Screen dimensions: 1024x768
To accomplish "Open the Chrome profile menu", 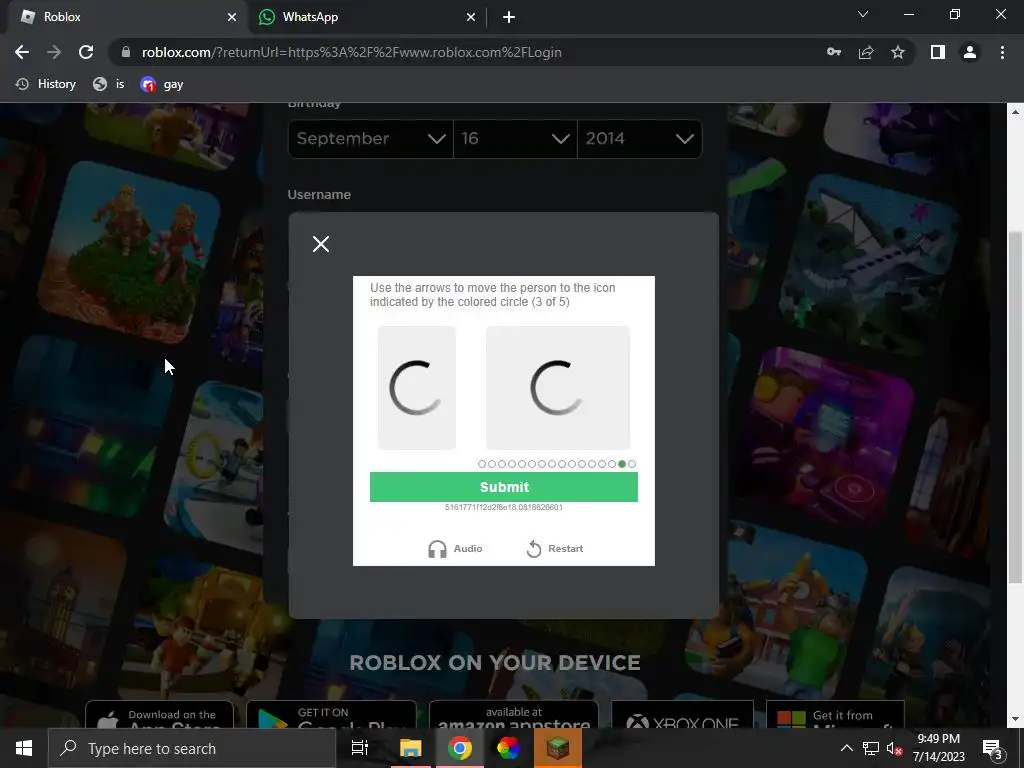I will 970,52.
